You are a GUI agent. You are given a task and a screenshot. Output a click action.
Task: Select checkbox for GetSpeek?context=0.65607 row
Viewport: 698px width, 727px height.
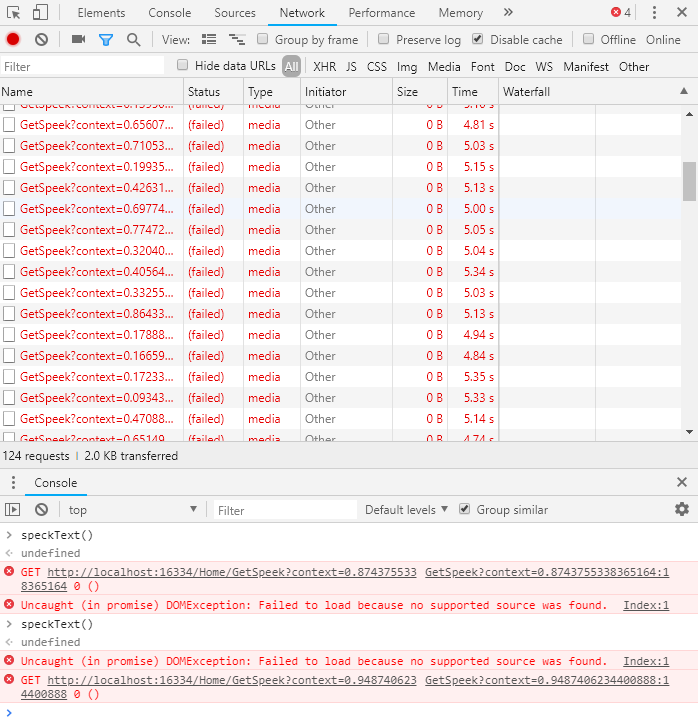[x=9, y=125]
